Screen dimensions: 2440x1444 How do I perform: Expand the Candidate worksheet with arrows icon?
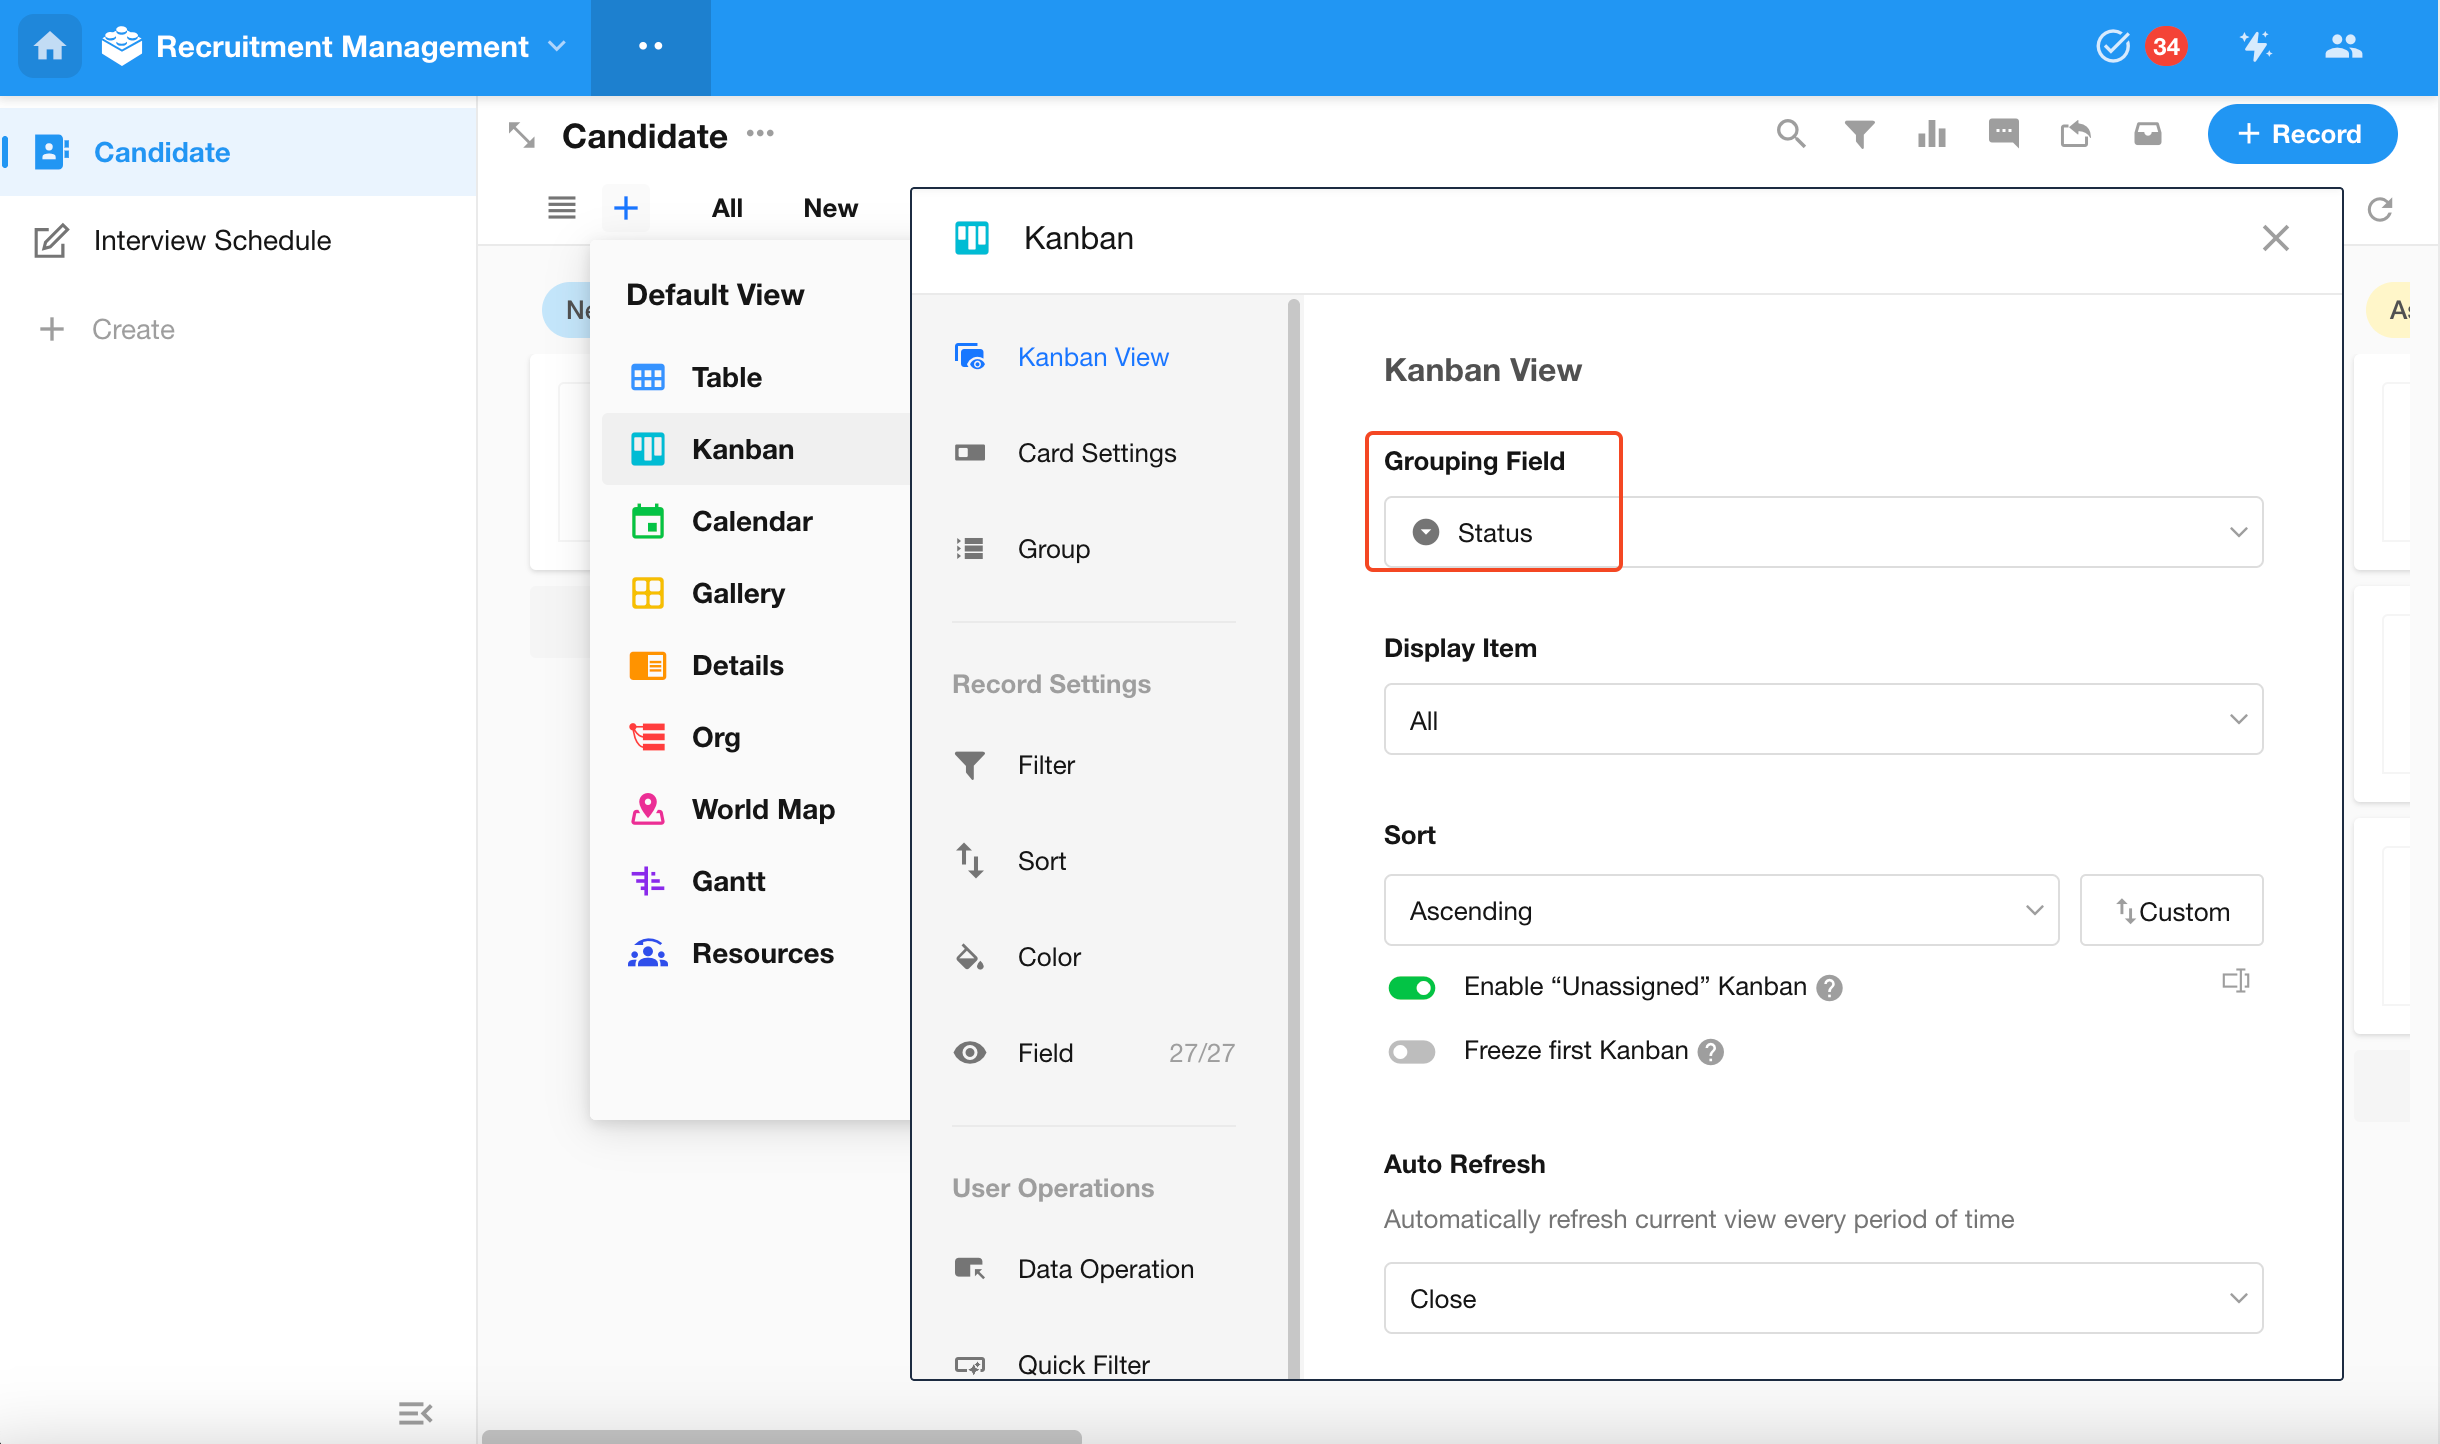click(522, 135)
